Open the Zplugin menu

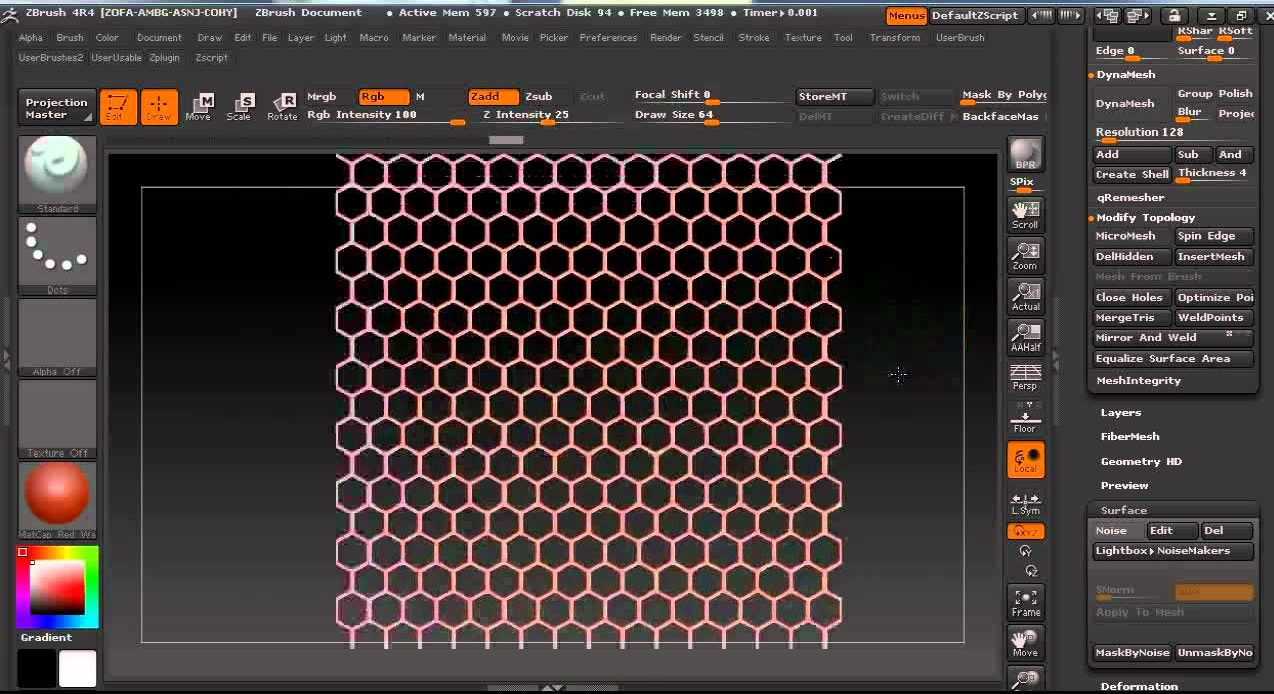click(165, 58)
